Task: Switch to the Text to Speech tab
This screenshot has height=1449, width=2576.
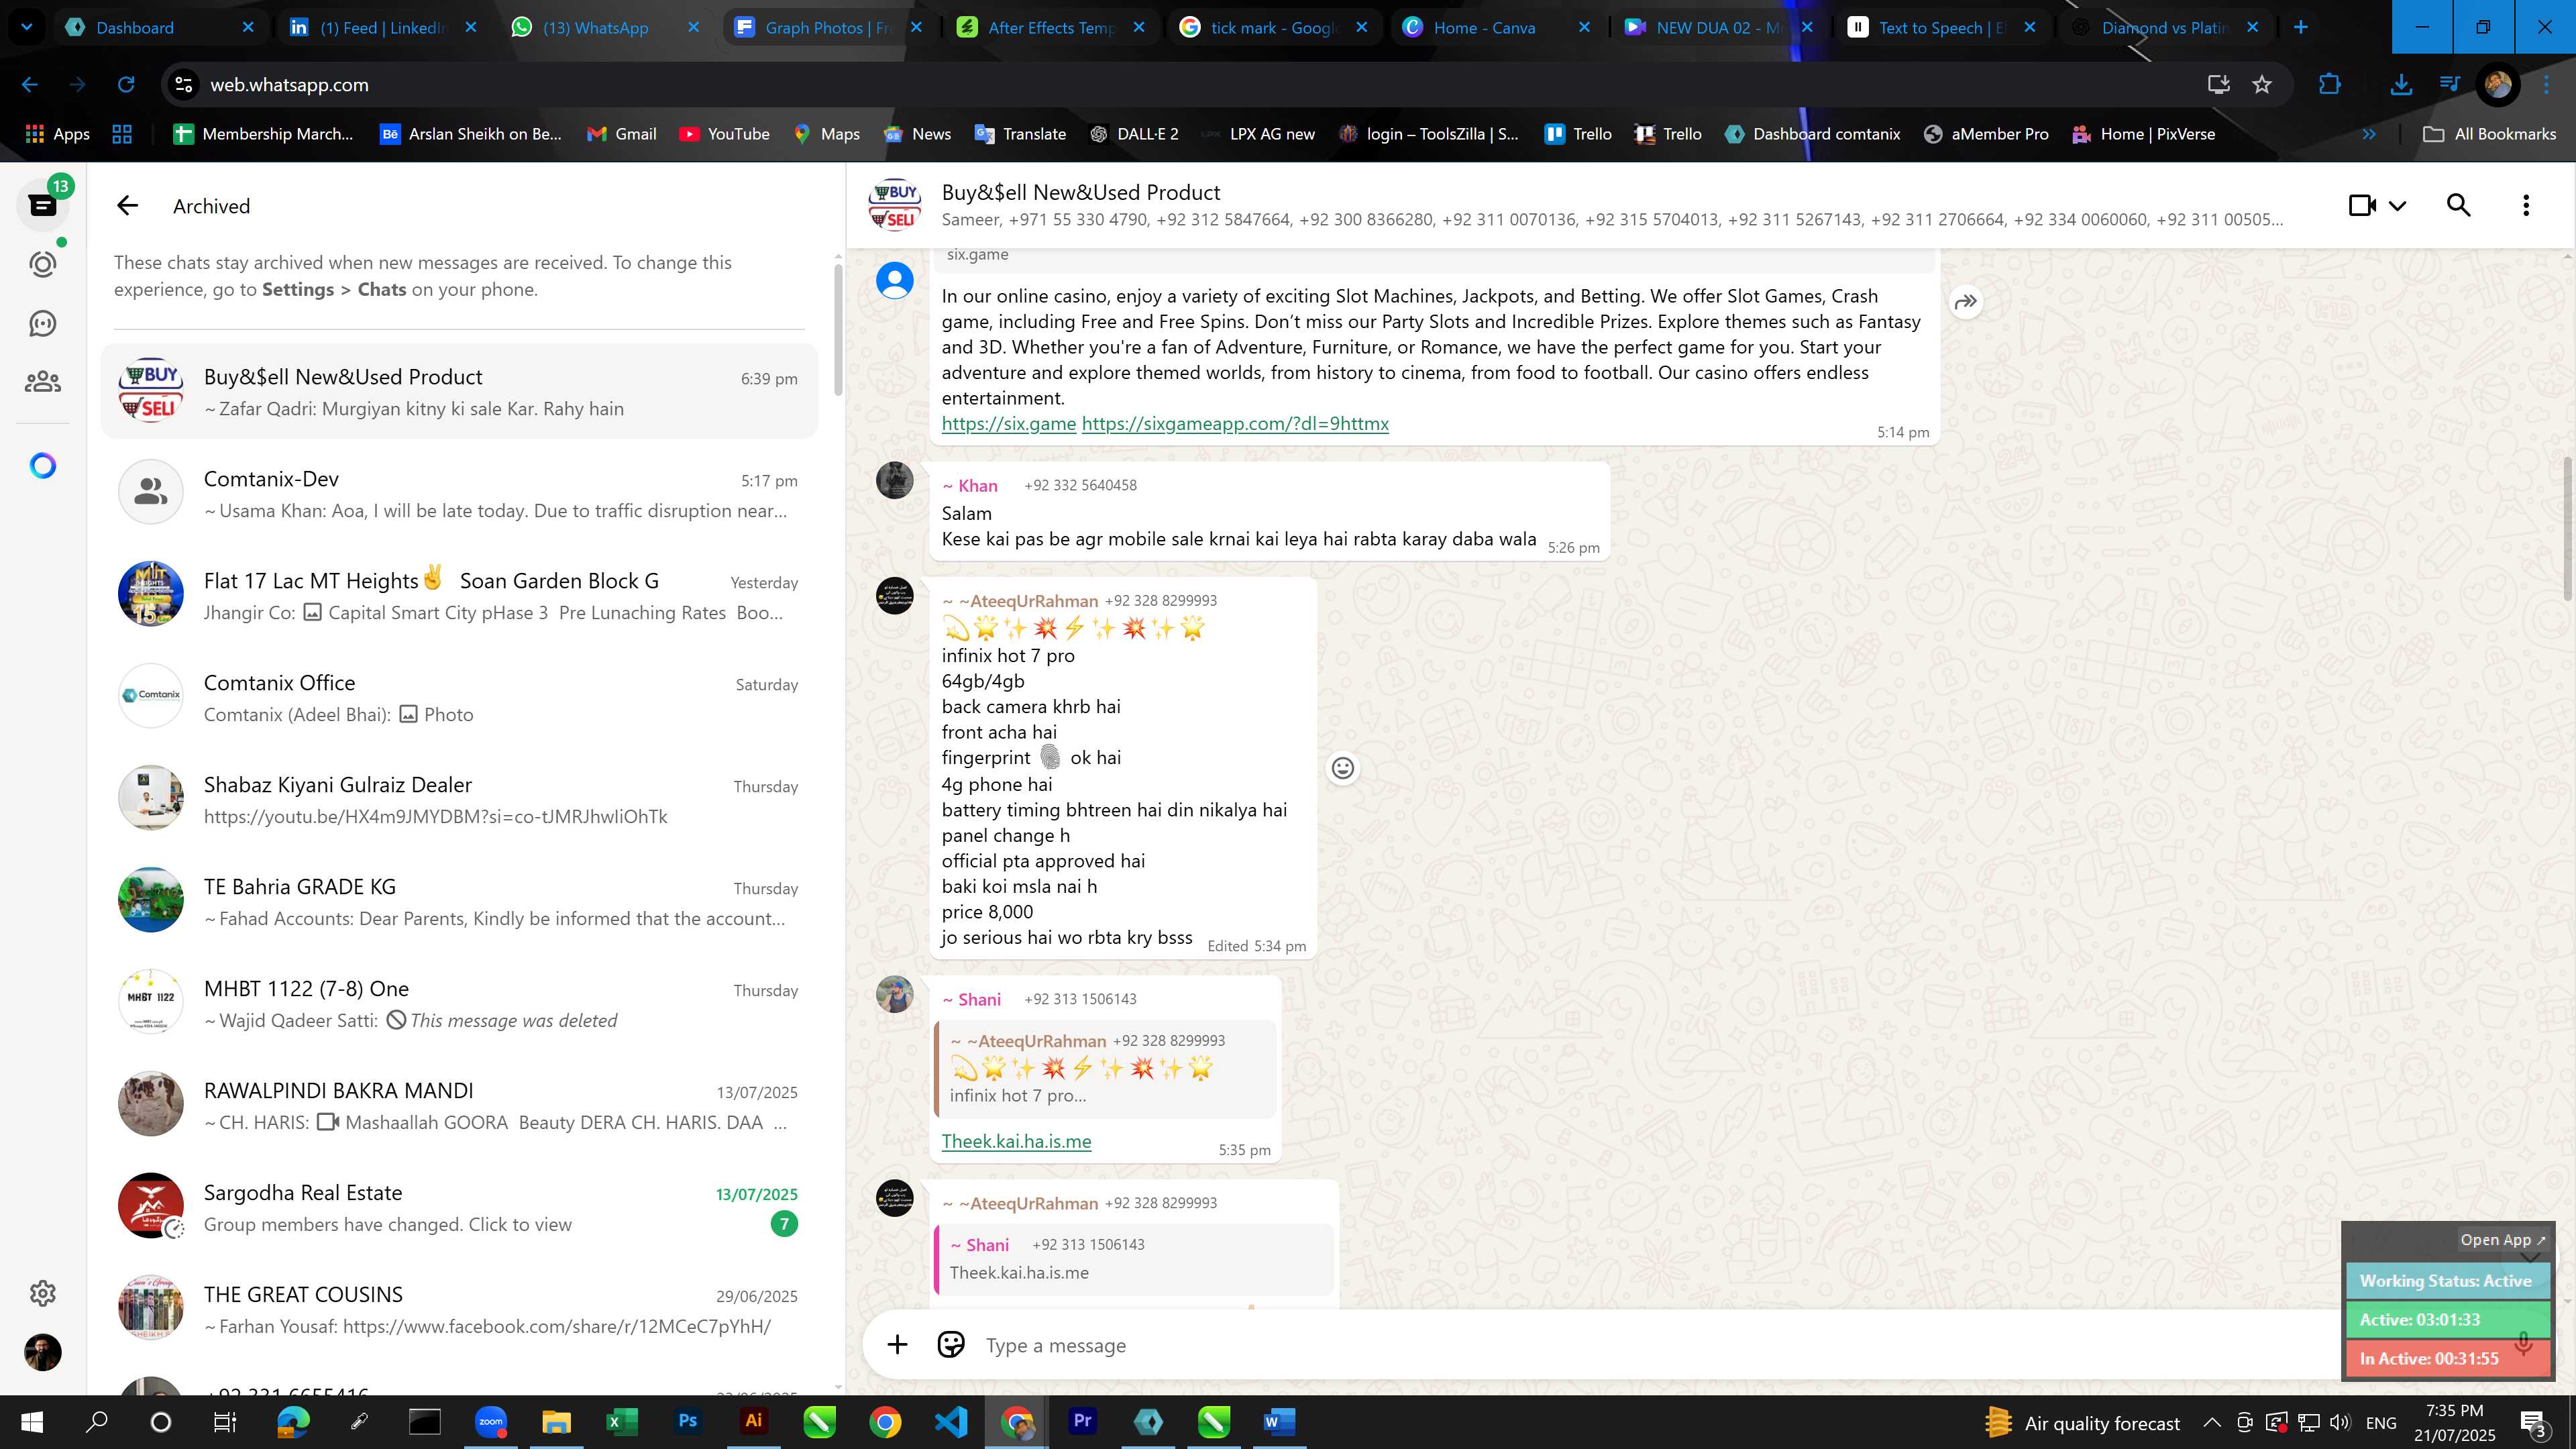Action: coord(1940,28)
